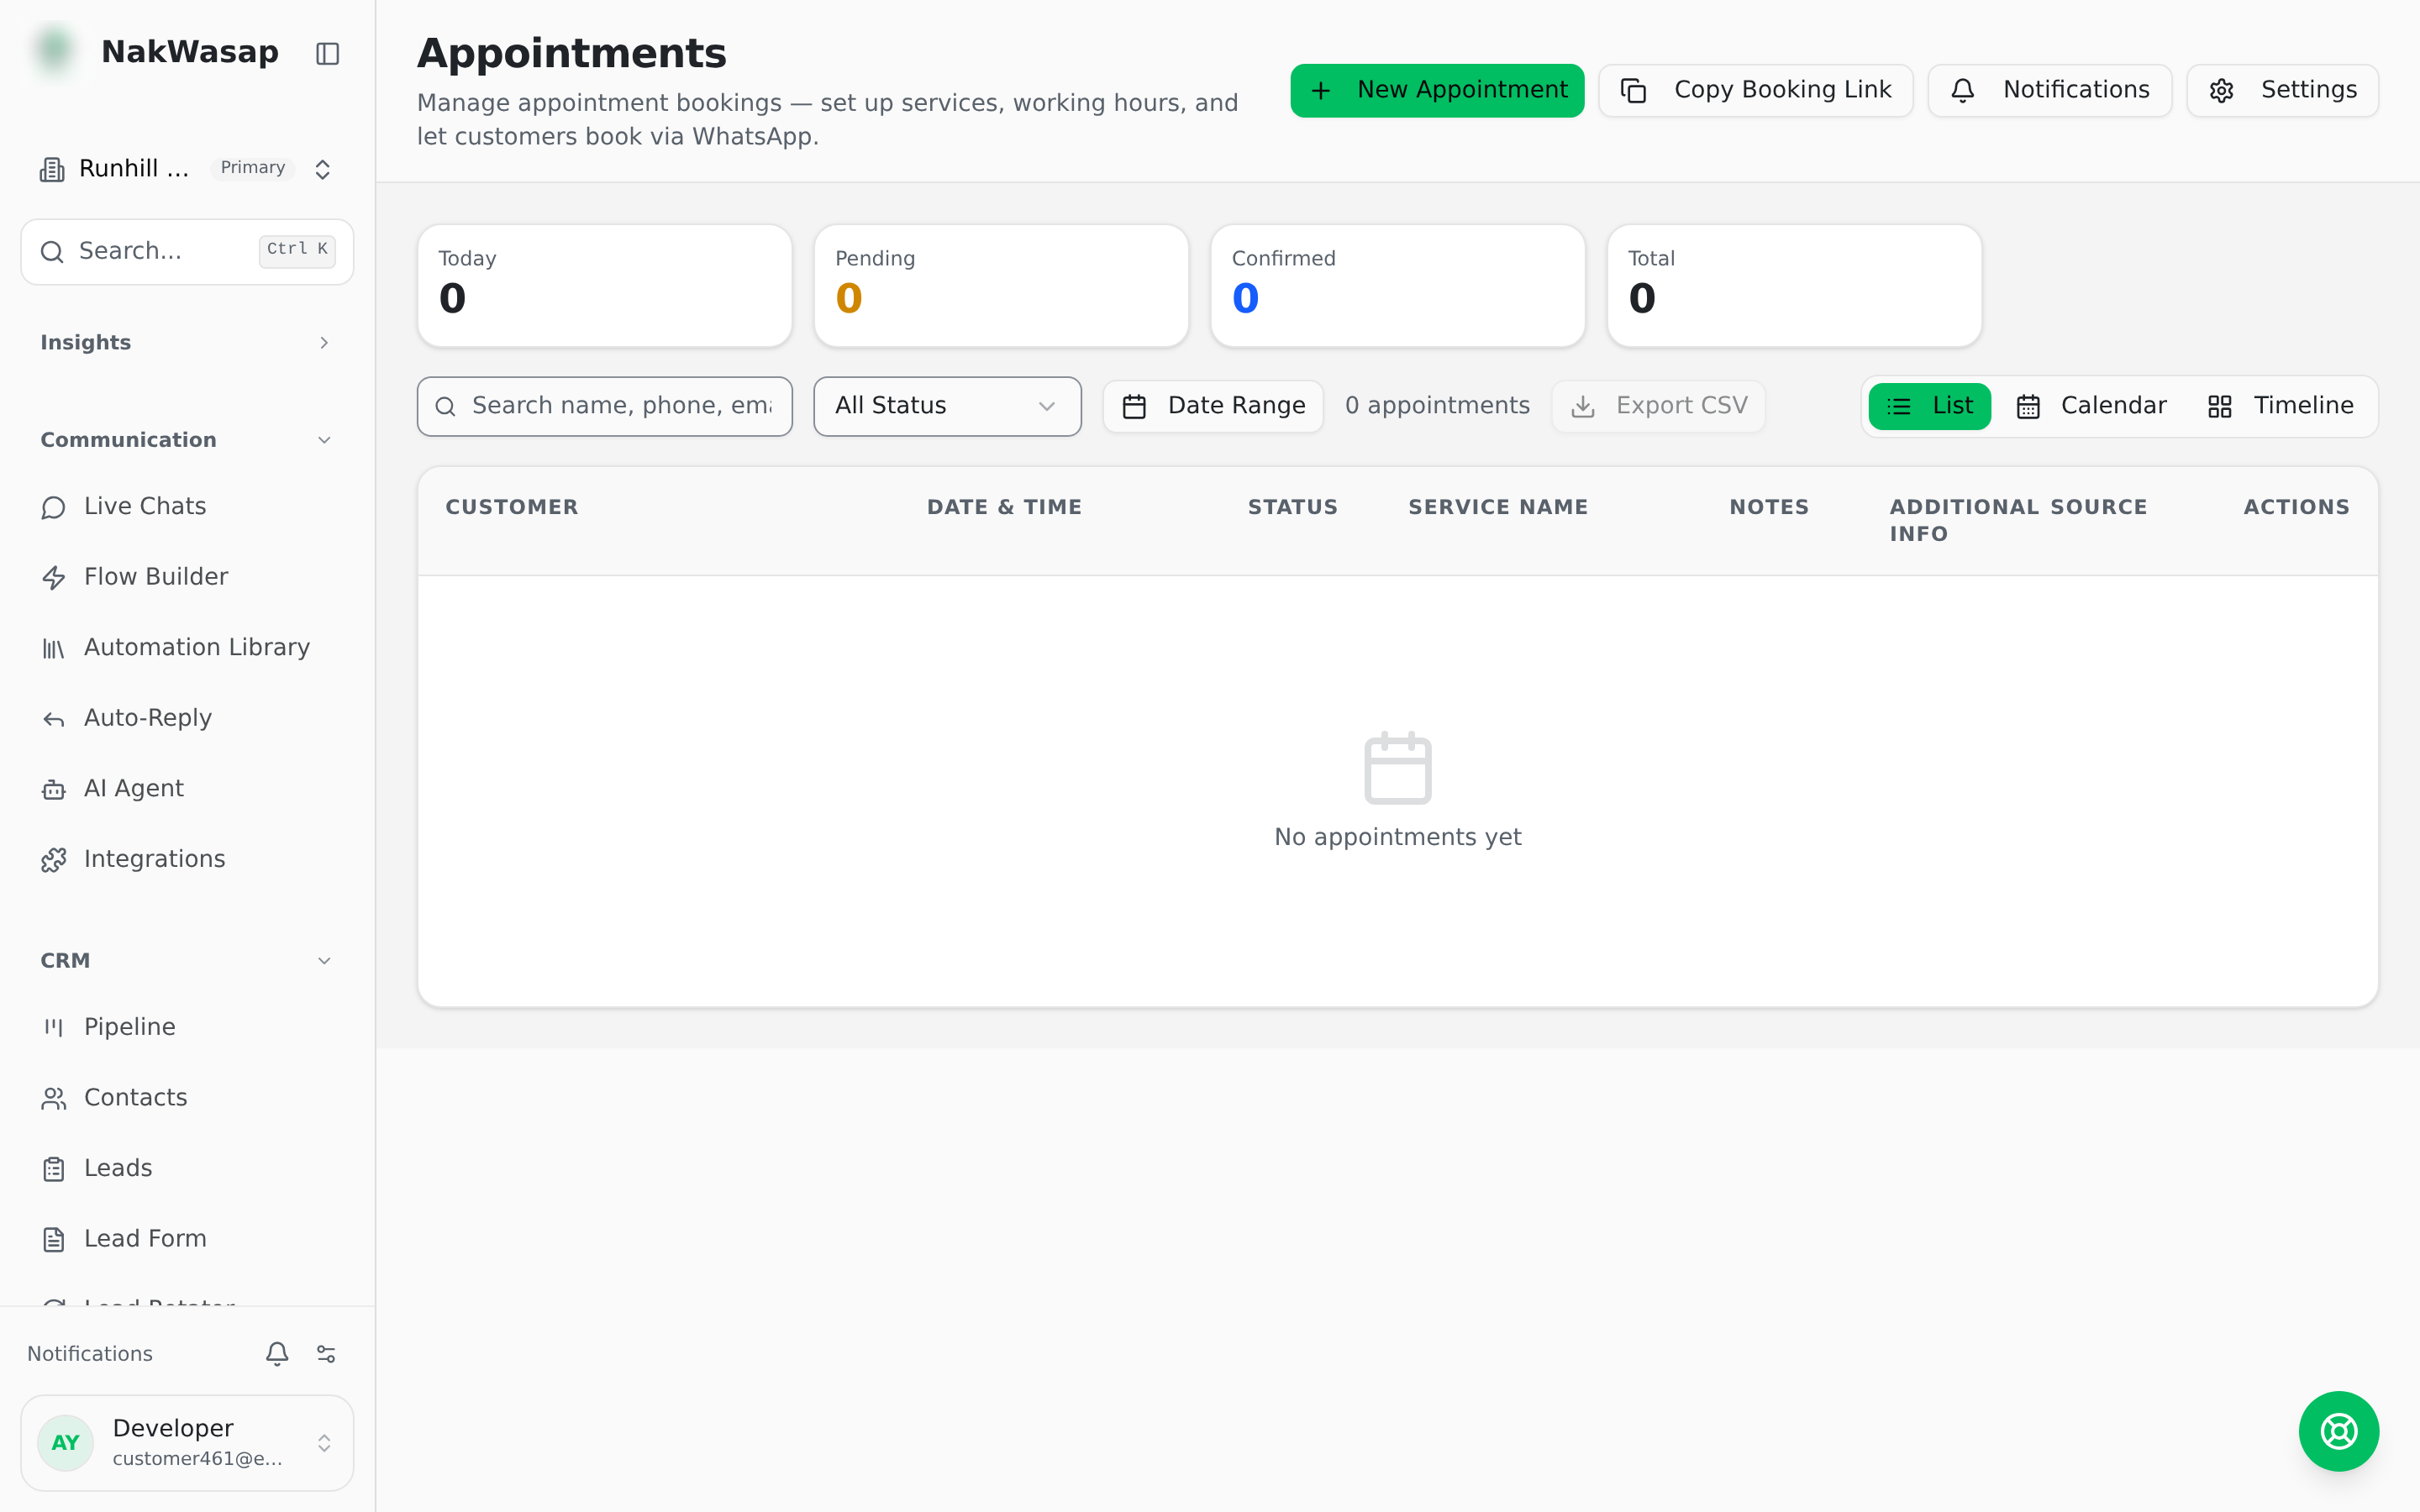Collapse the sidebar panel icon
2420x1512 pixels.
tap(328, 53)
